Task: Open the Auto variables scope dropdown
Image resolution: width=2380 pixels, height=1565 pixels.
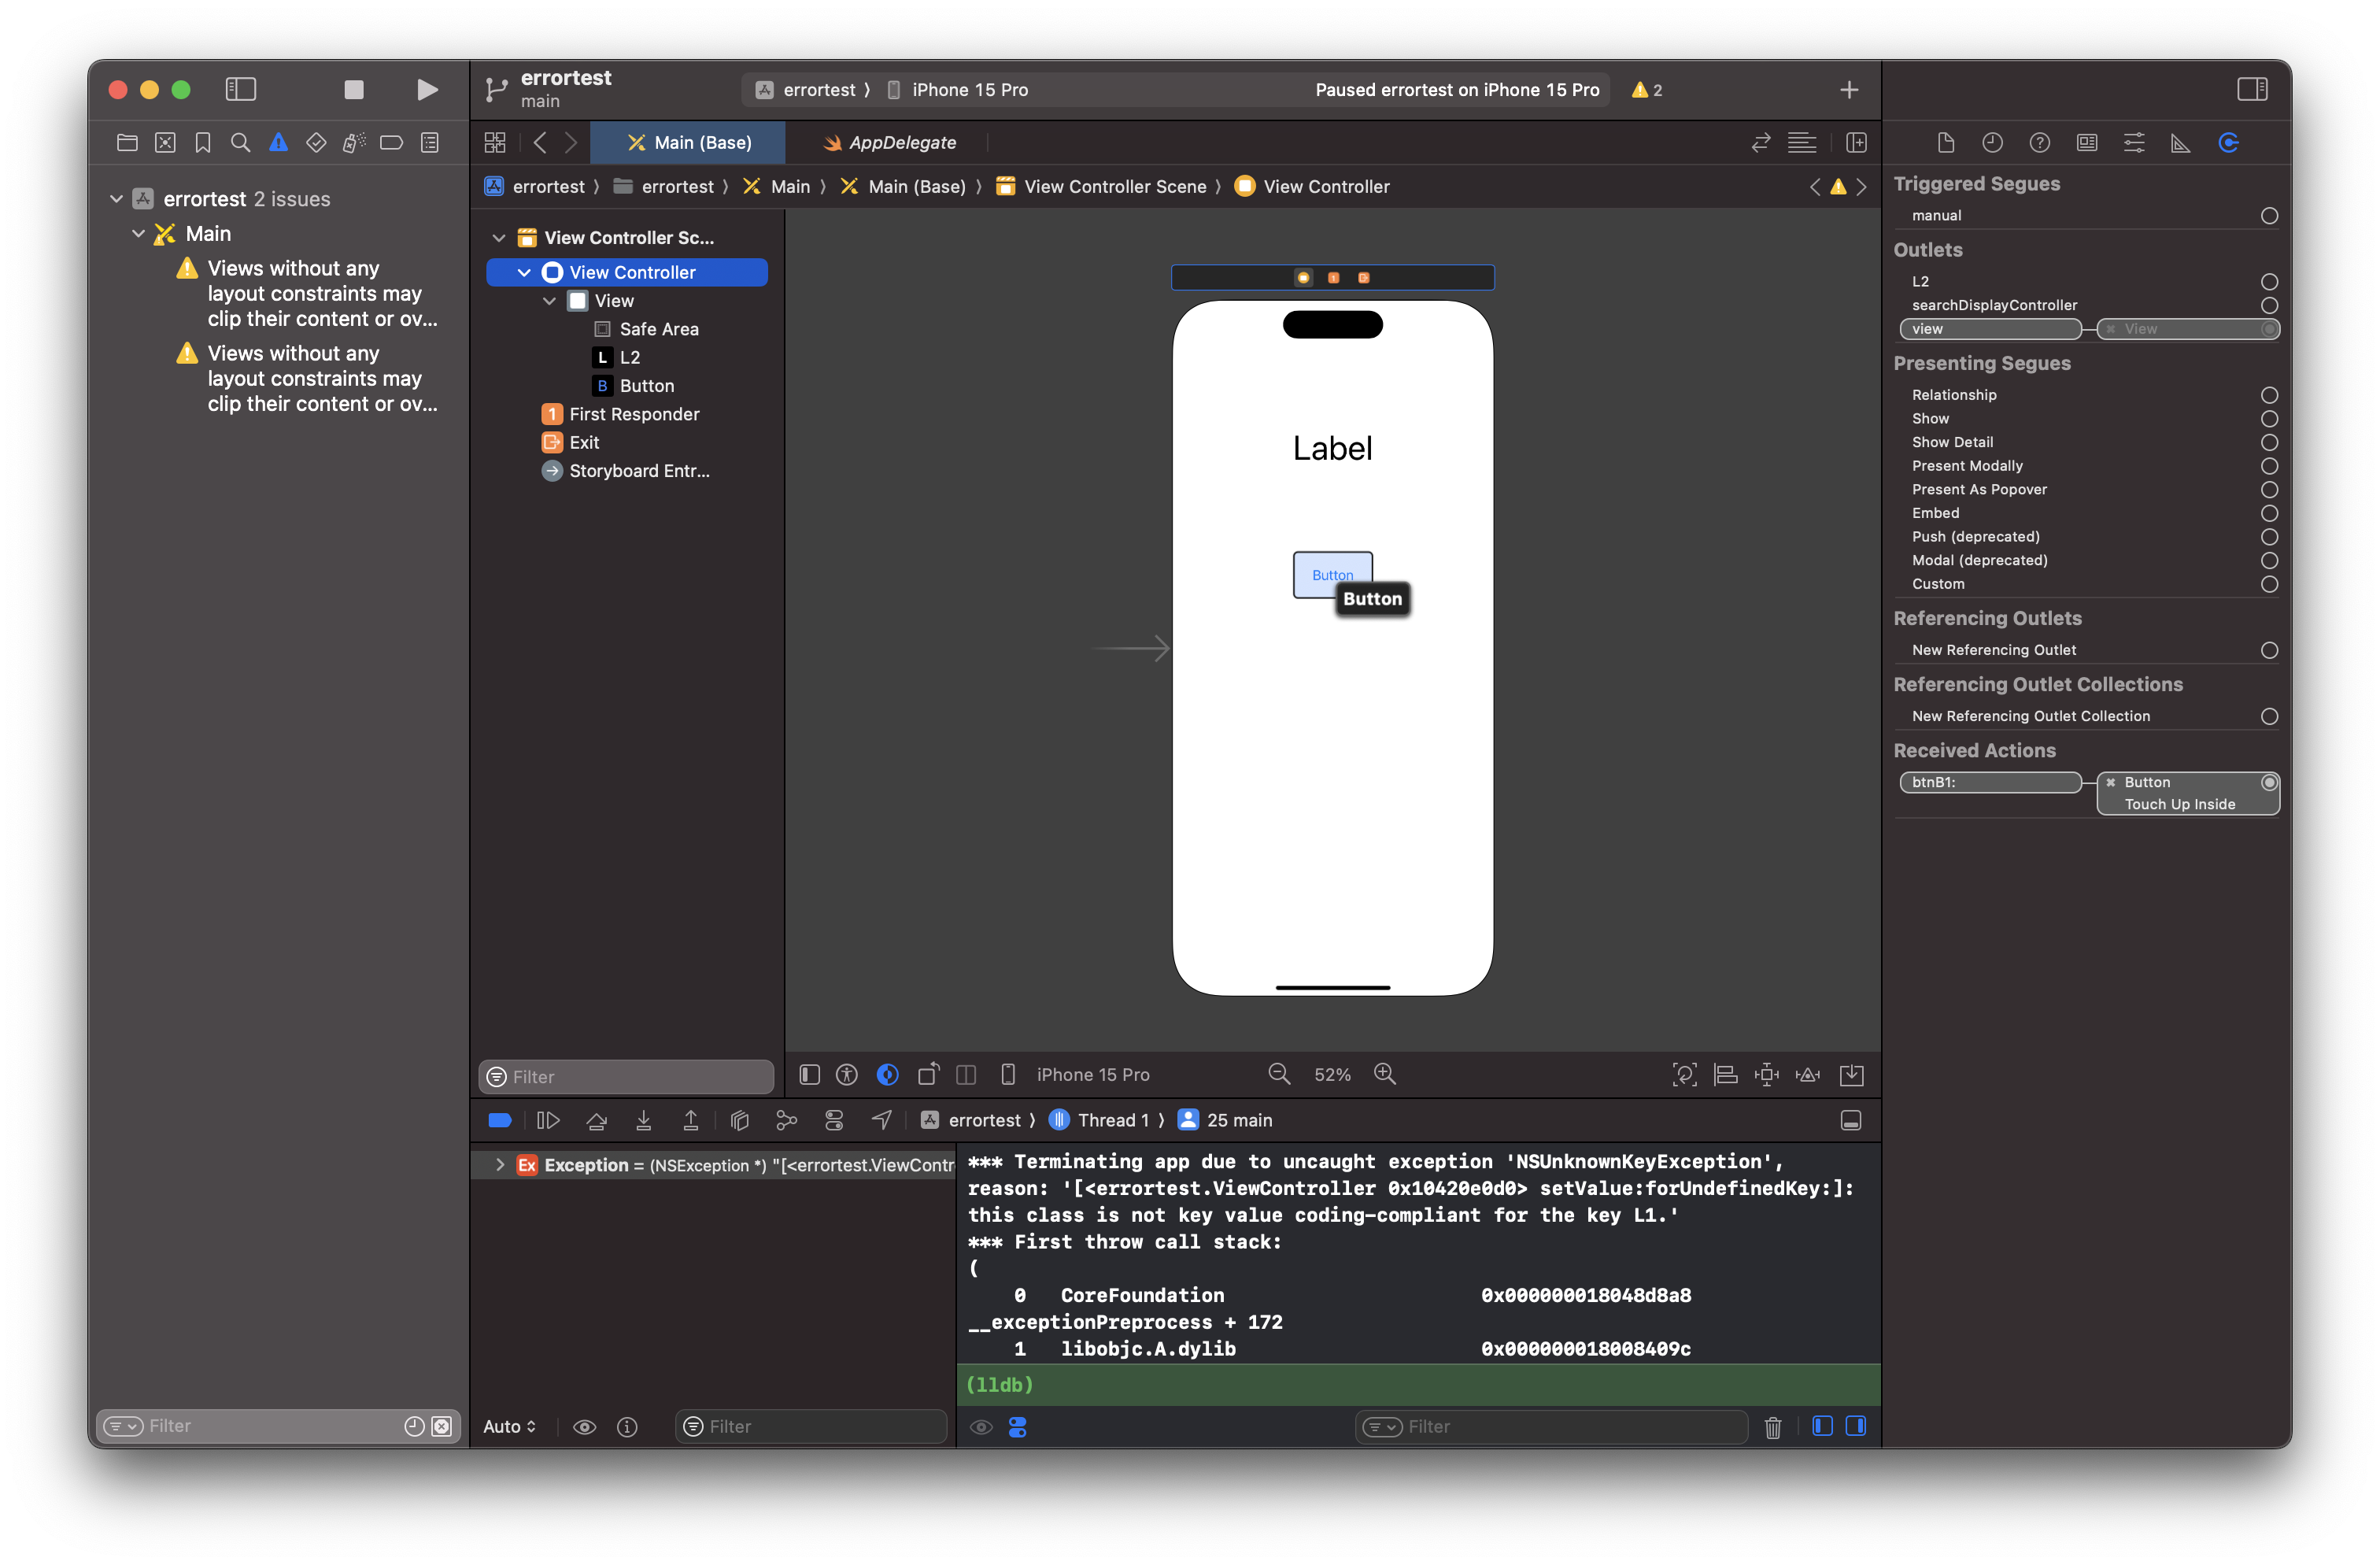Action: click(x=509, y=1426)
